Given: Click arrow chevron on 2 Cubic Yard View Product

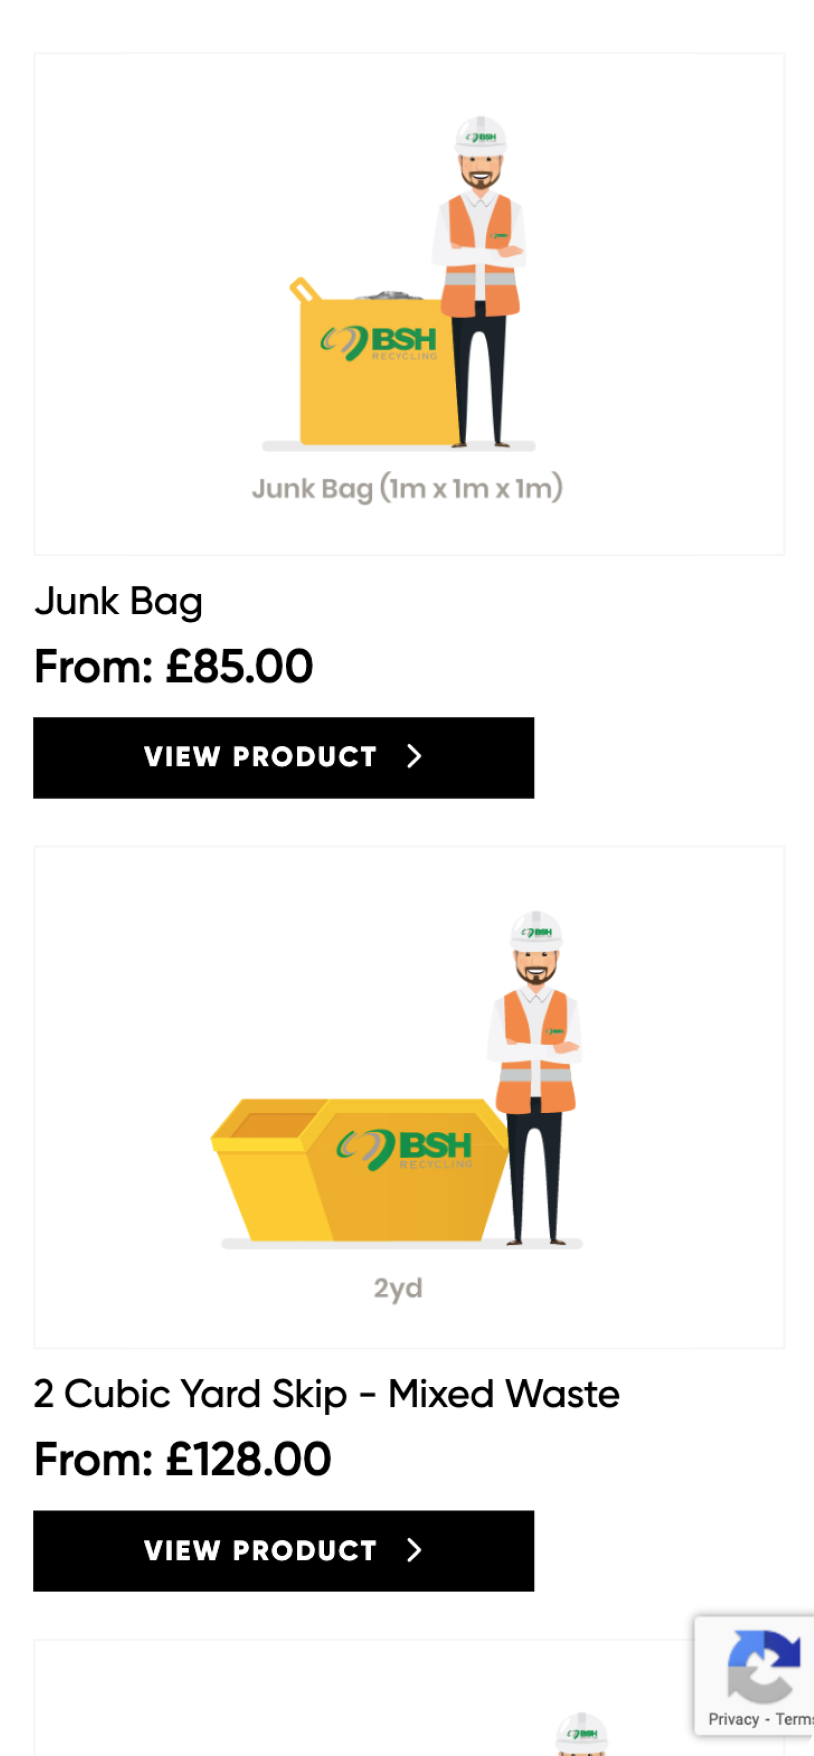Looking at the screenshot, I should click(415, 1550).
